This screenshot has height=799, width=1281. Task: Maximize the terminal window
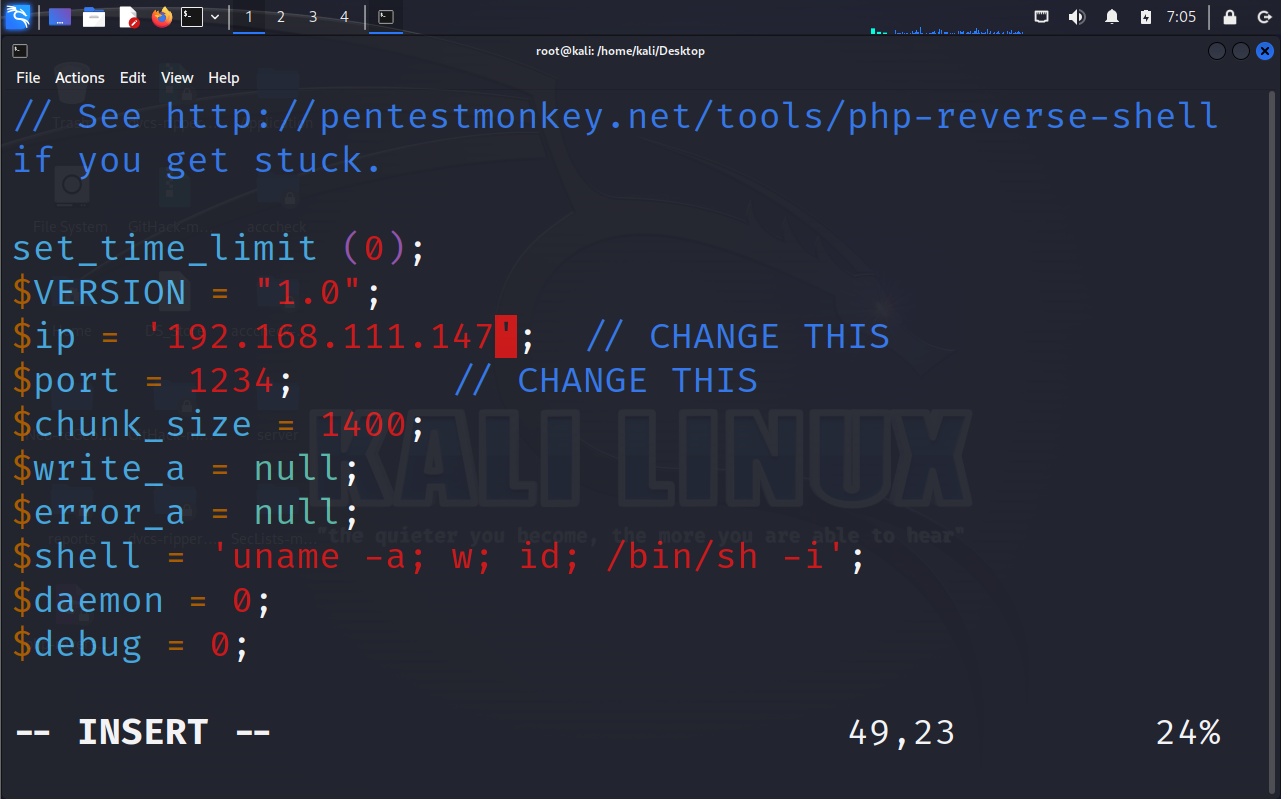coord(1241,50)
